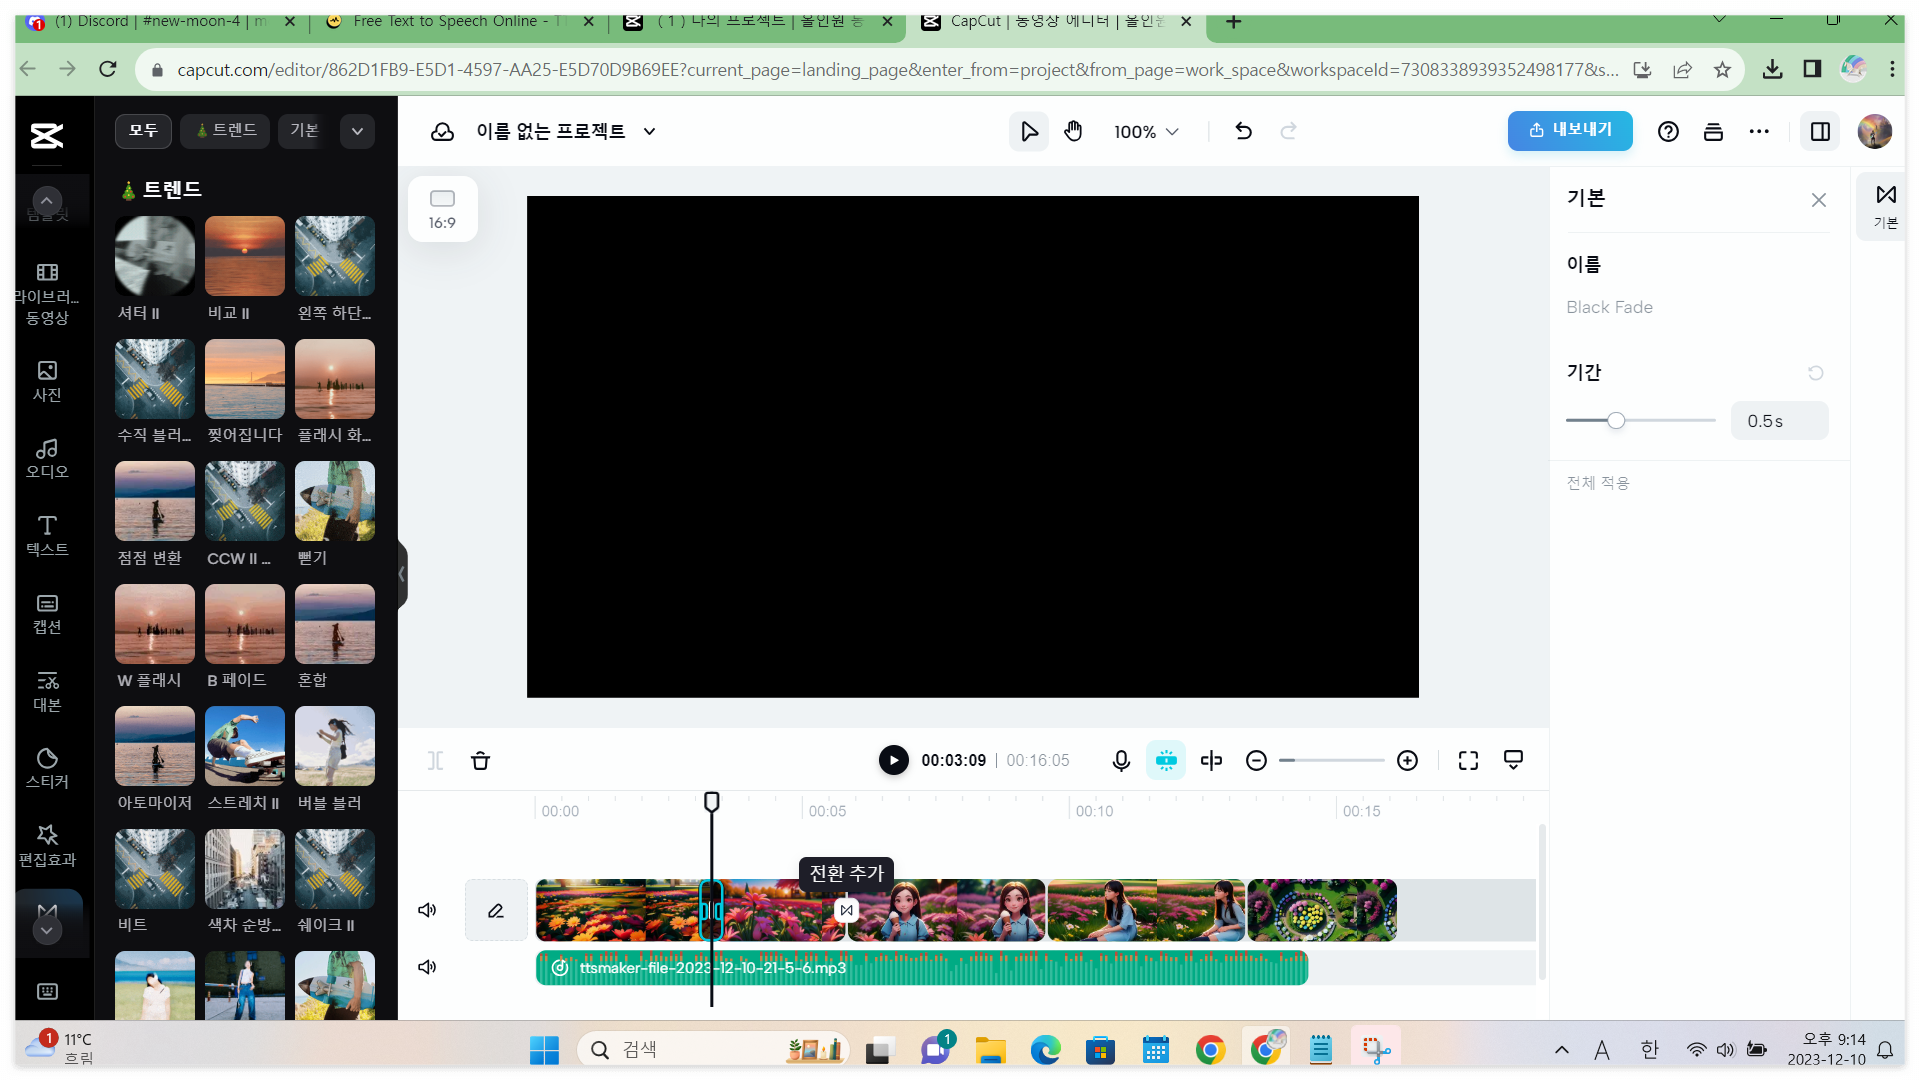Screen dimensions: 1920x1080
Task: Select the B 페이드 transition thumbnail
Action: [x=244, y=625]
